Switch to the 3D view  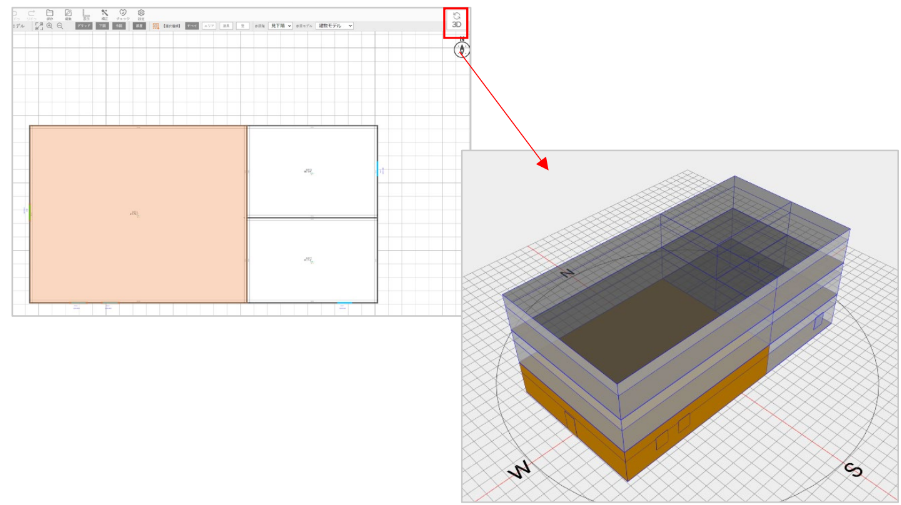pyautogui.click(x=456, y=19)
